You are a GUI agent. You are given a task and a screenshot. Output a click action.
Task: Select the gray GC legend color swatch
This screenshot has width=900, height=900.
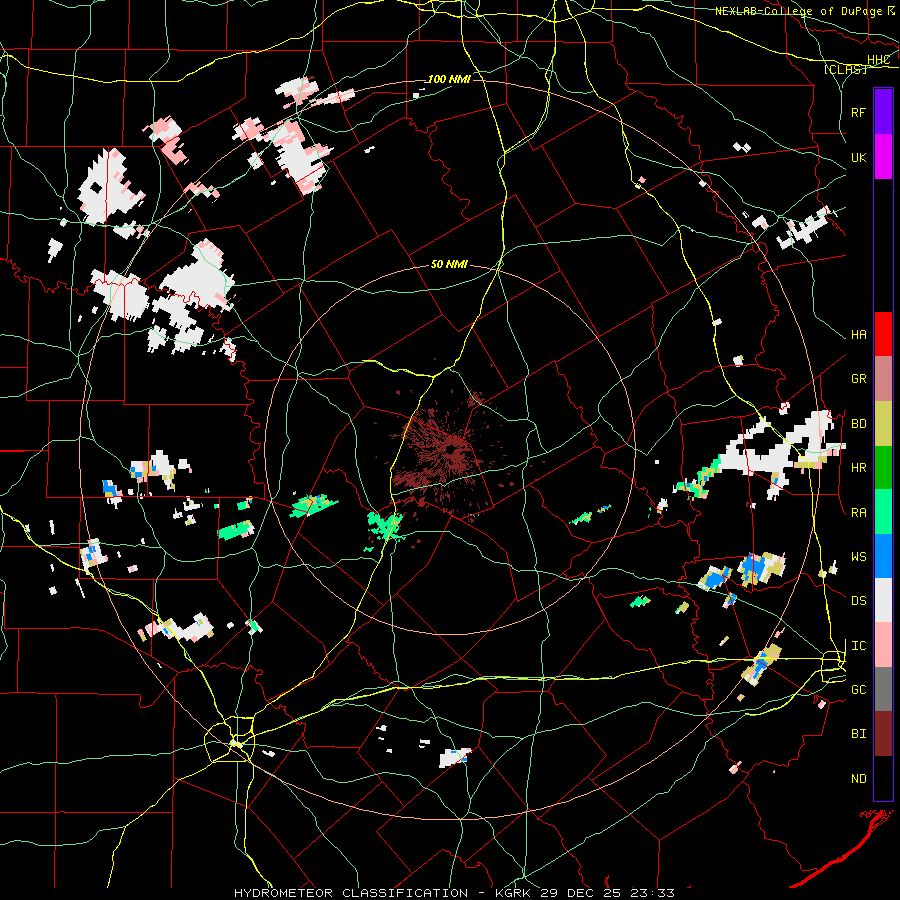pyautogui.click(x=883, y=689)
